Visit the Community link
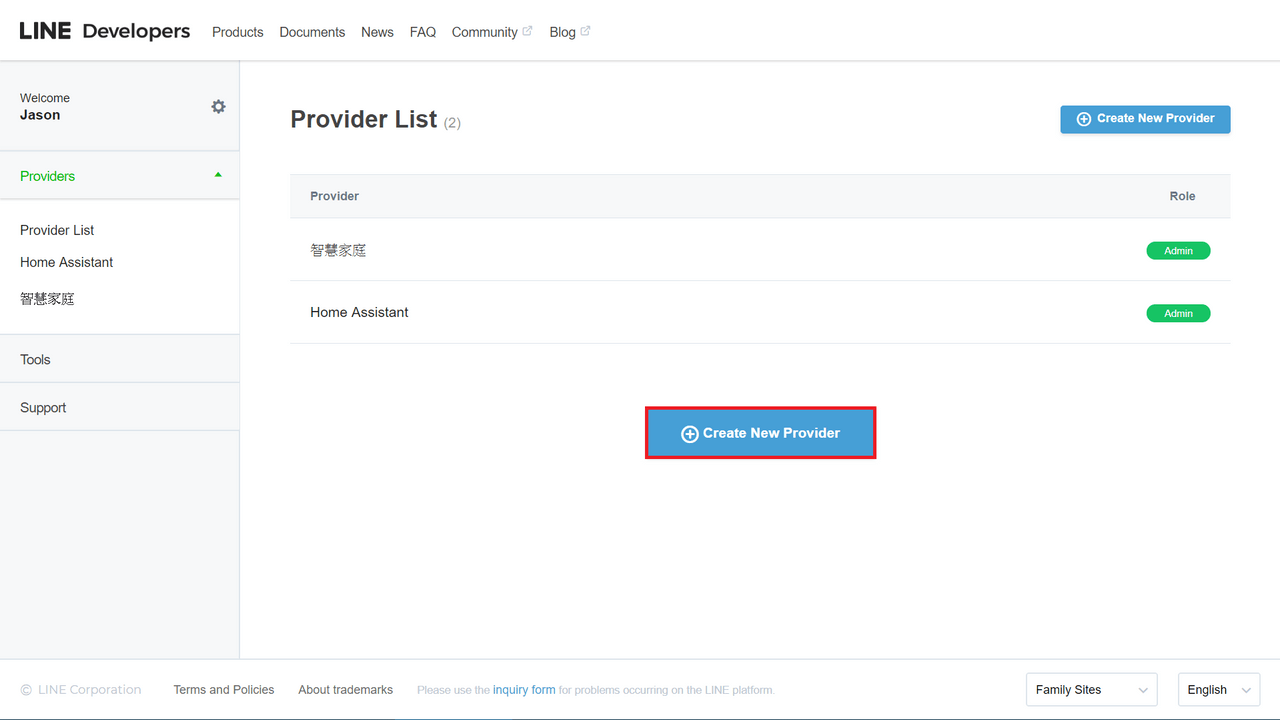Viewport: 1280px width, 720px height. 484,32
